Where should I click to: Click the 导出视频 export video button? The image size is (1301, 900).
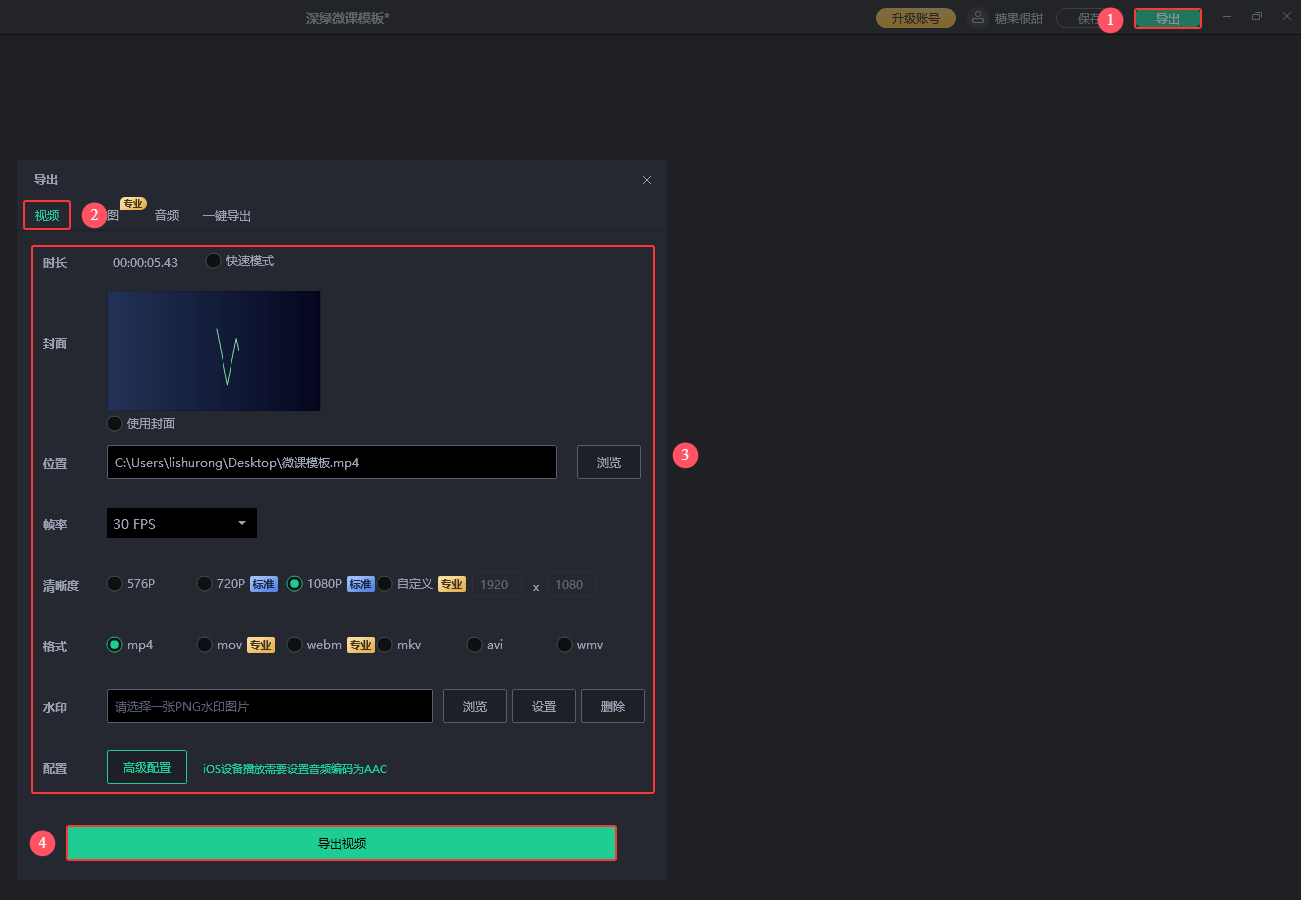click(341, 843)
